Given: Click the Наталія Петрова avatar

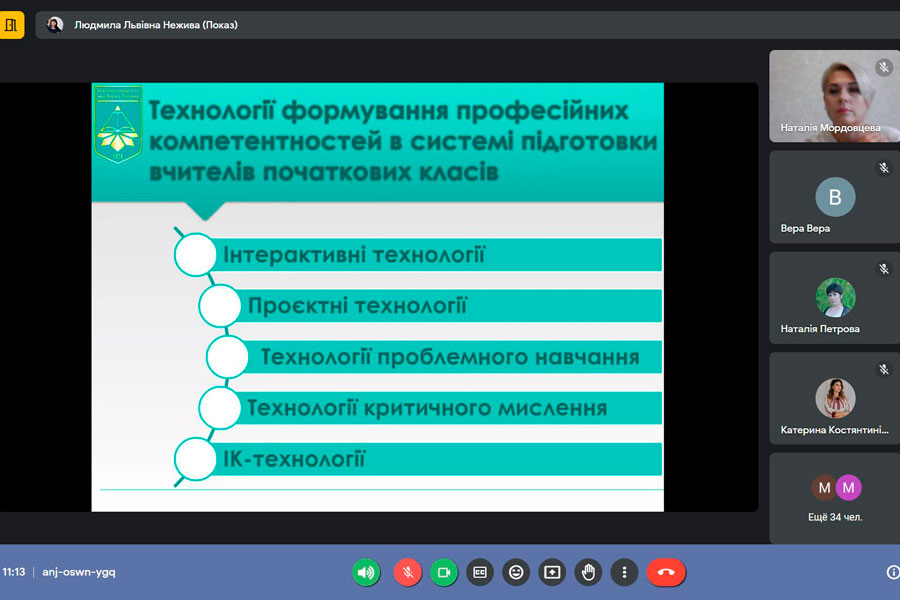Looking at the screenshot, I should coord(835,297).
